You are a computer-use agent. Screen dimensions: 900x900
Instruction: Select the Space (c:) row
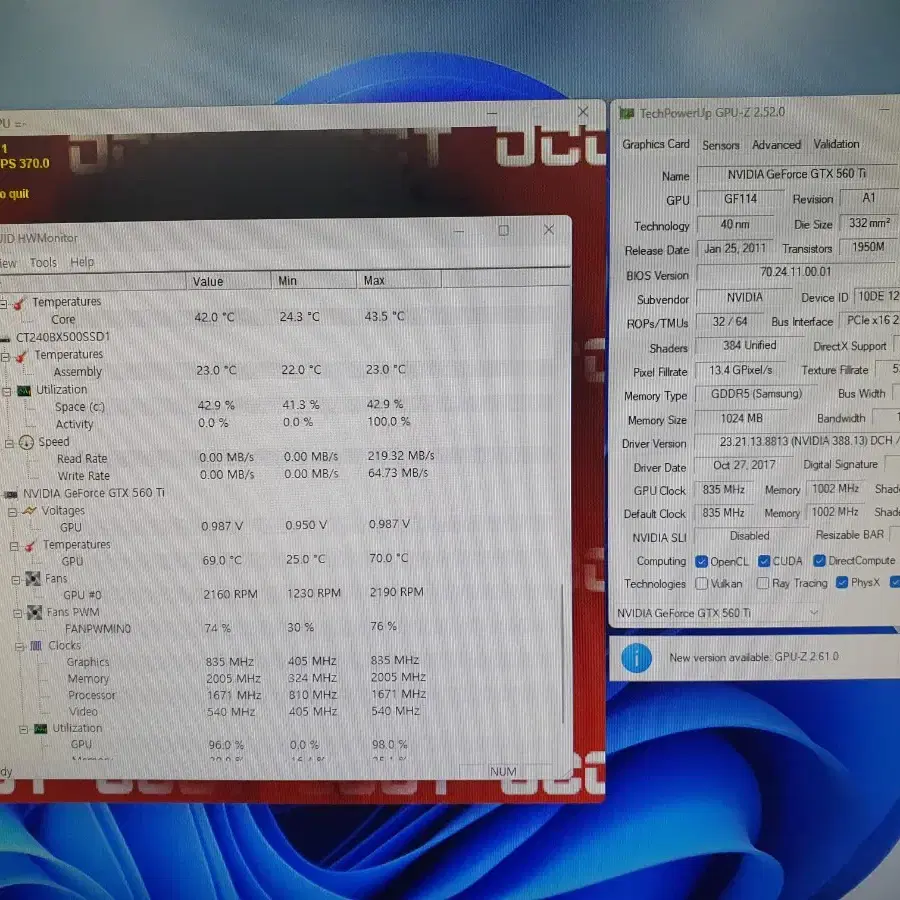230,406
